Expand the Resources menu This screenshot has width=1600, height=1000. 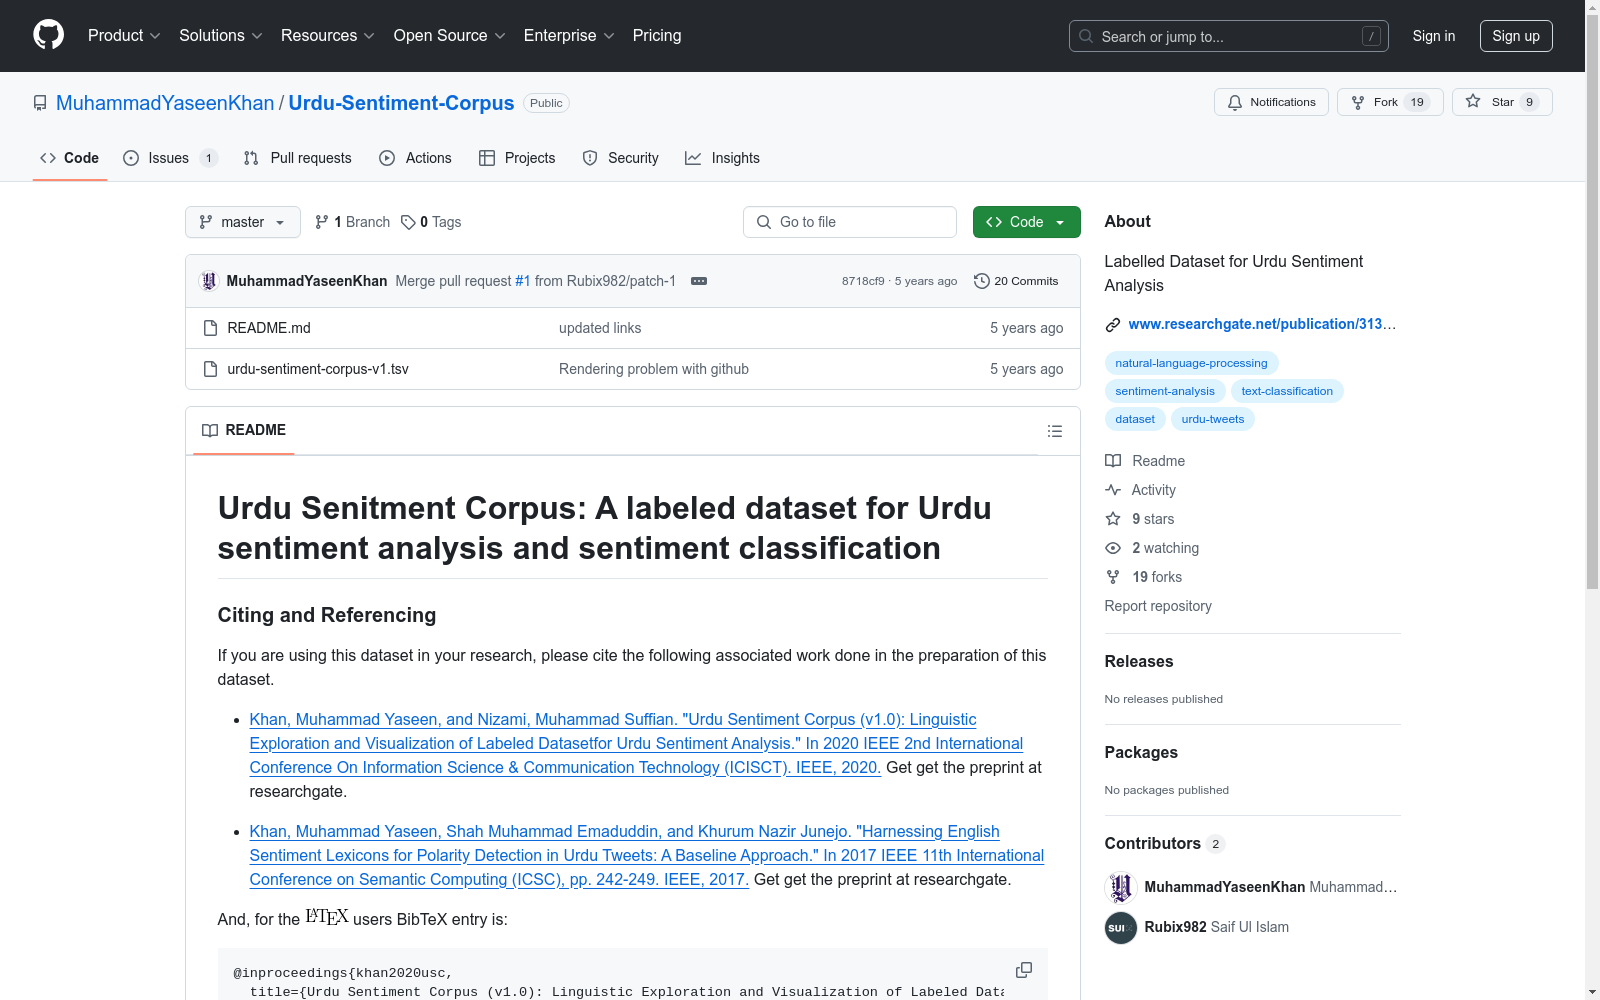(x=328, y=36)
